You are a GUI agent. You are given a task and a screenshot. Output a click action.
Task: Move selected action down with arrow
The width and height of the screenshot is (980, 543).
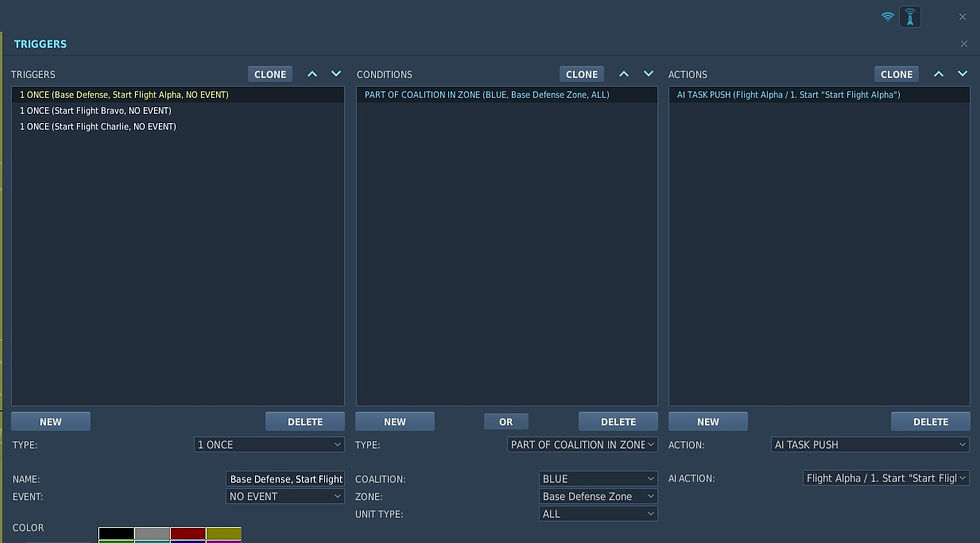click(962, 74)
